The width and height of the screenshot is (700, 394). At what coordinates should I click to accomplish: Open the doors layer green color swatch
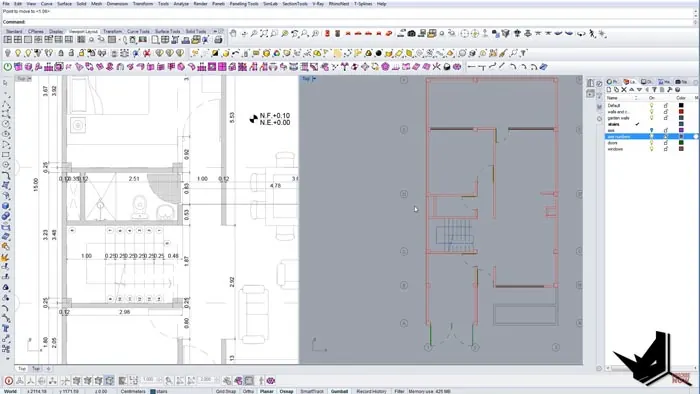click(x=681, y=143)
